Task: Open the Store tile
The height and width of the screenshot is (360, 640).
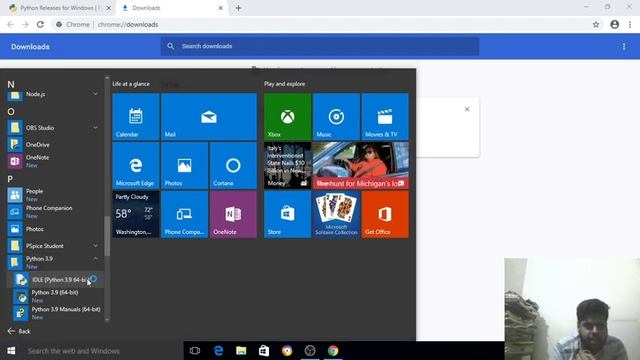Action: coord(287,214)
